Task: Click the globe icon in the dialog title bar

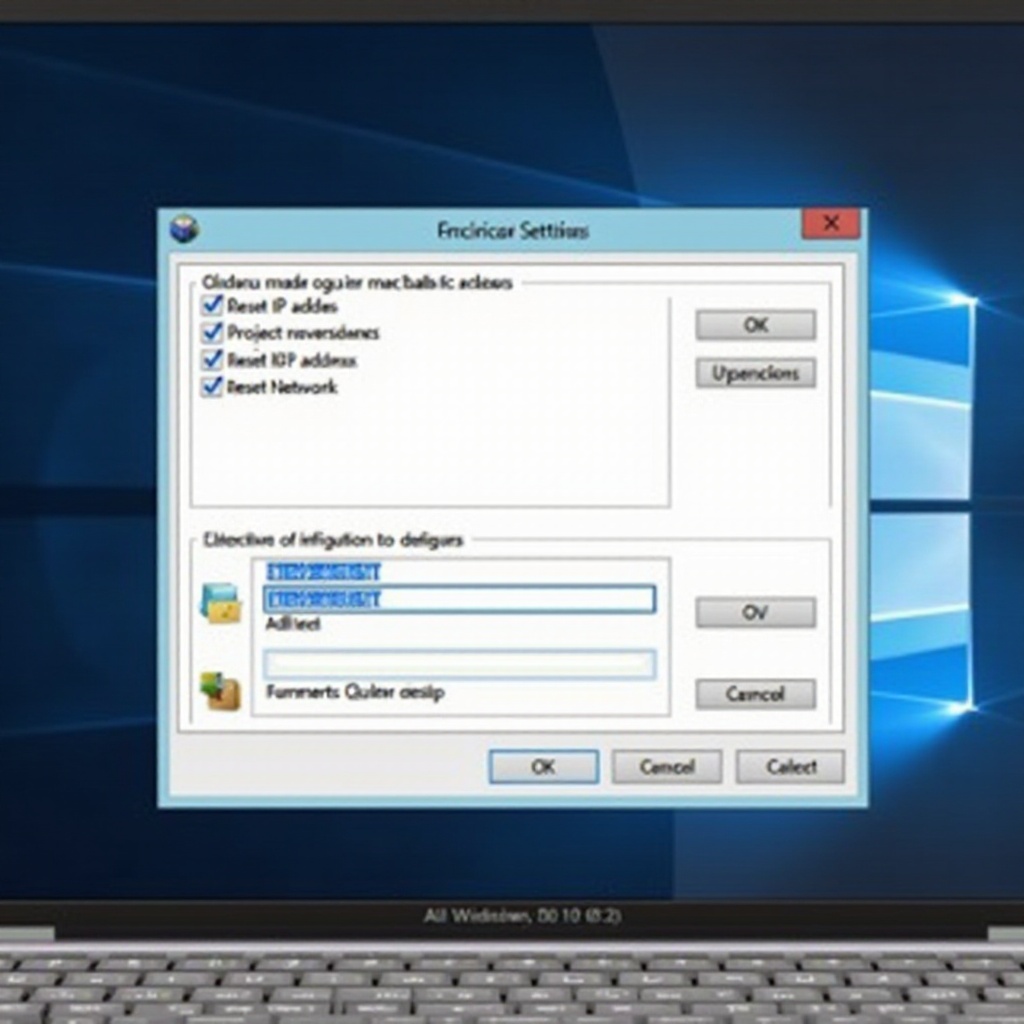Action: (x=184, y=229)
